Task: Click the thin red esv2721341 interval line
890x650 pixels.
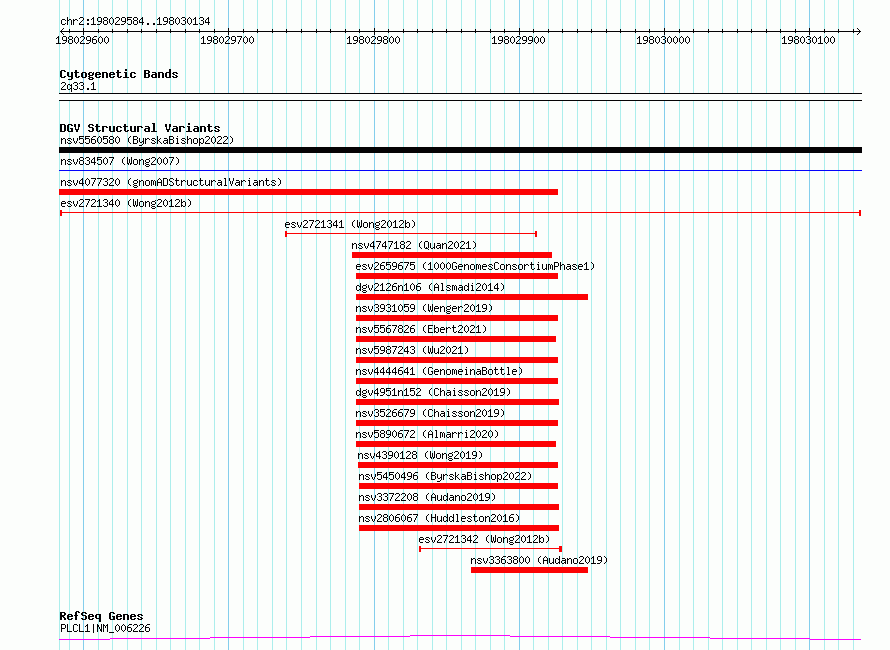Action: (411, 234)
